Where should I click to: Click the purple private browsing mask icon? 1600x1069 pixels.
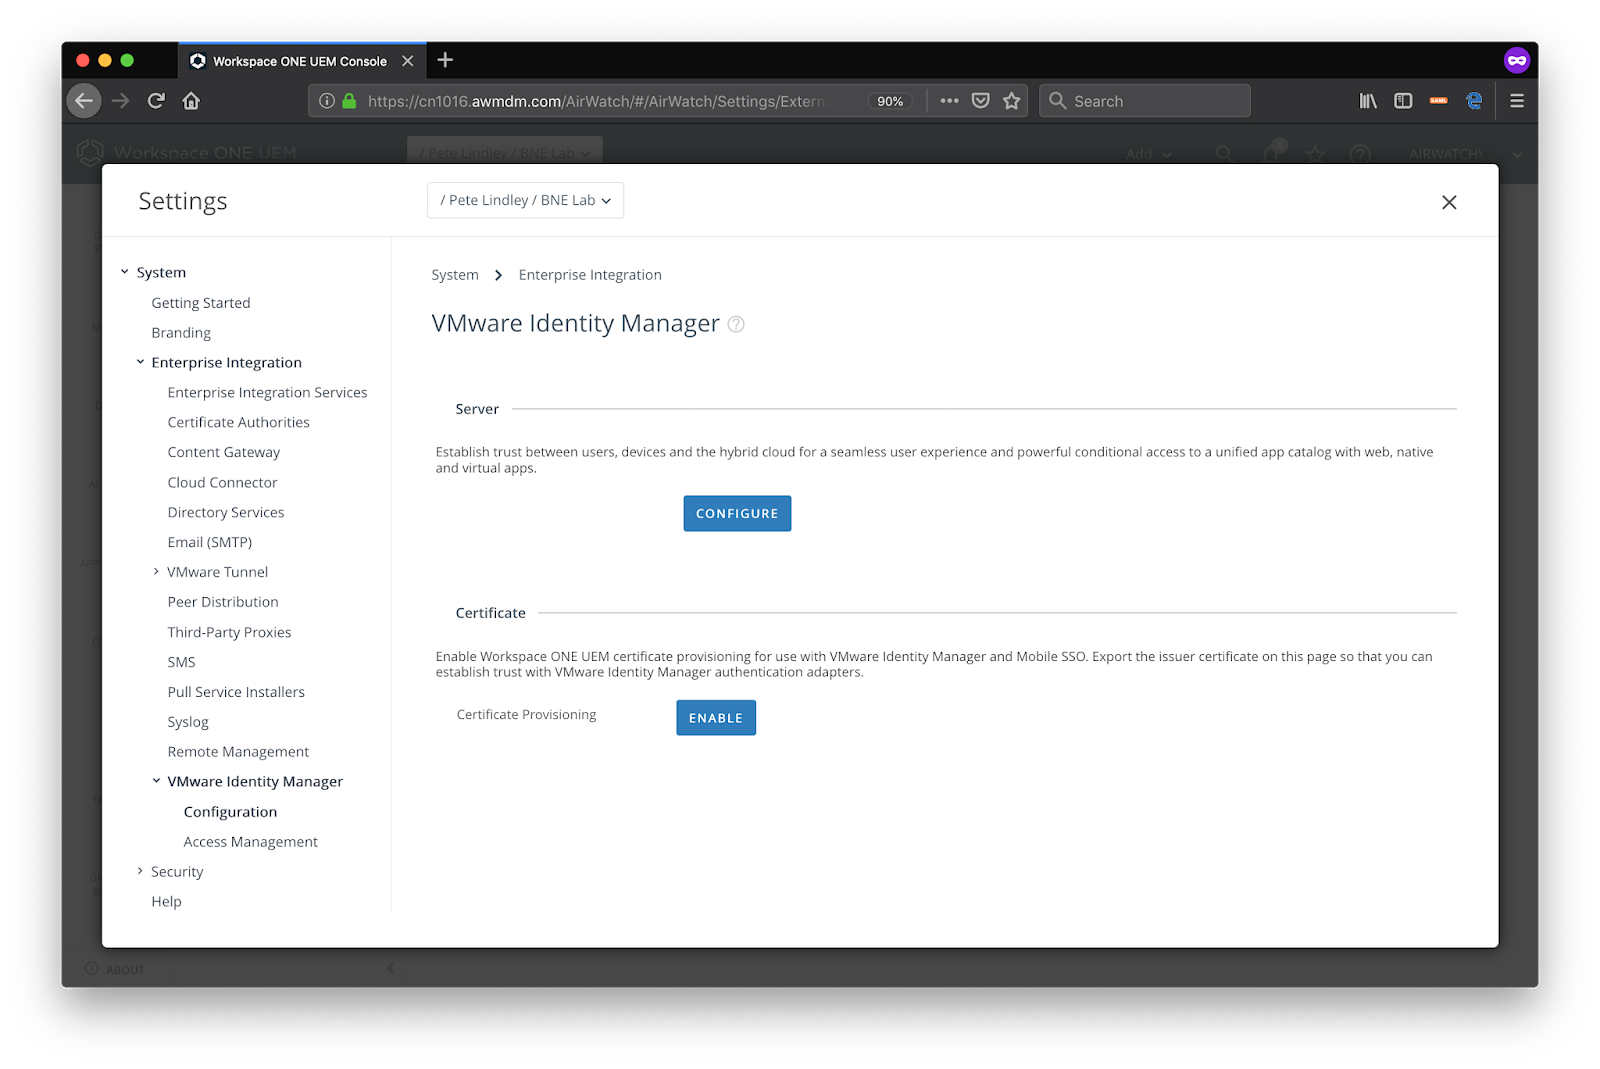click(1517, 61)
